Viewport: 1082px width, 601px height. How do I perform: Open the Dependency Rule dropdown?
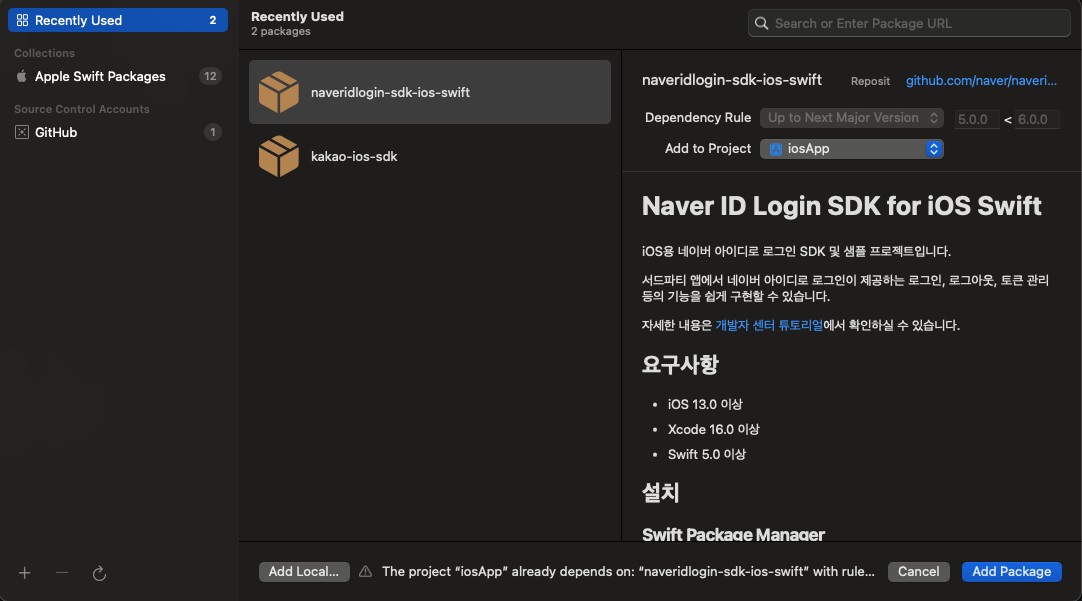coord(852,118)
